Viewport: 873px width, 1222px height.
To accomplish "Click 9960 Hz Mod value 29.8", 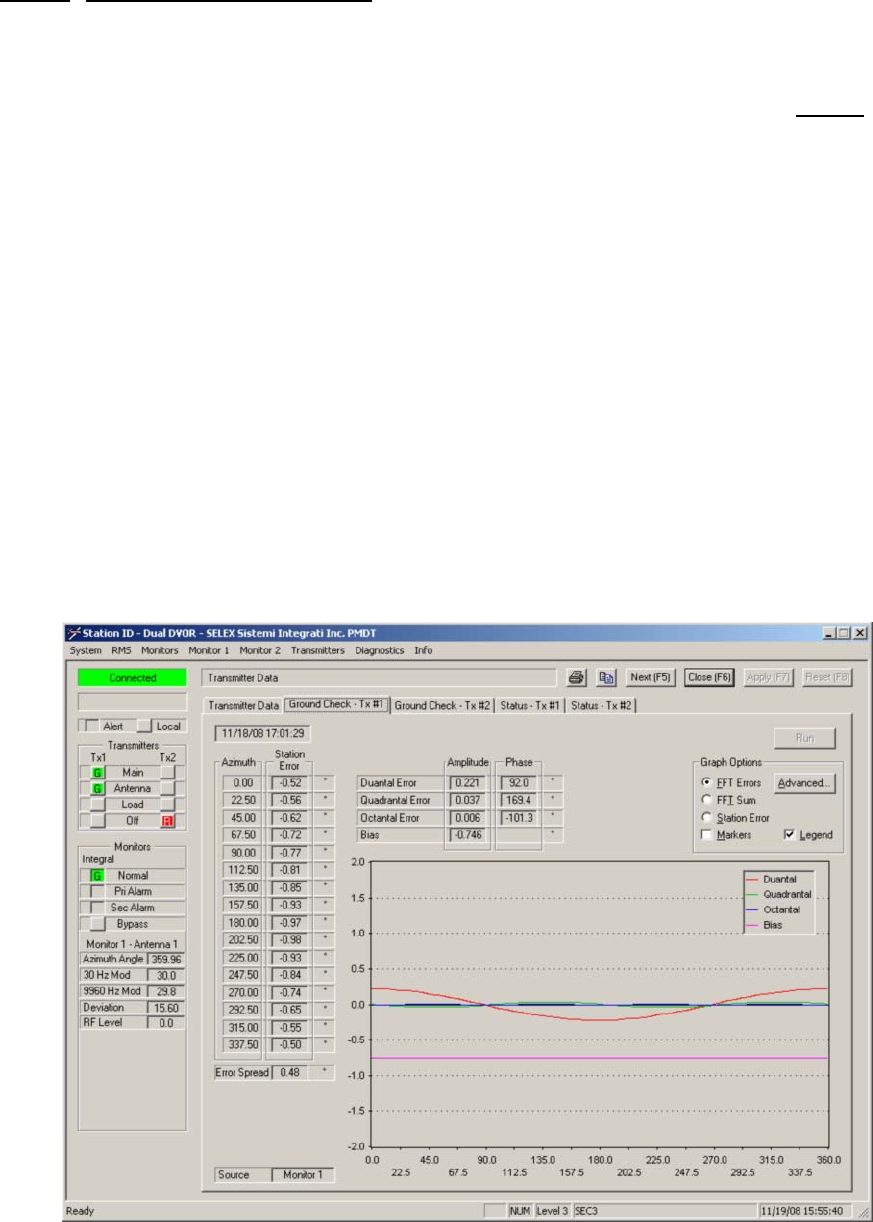I will (x=166, y=991).
